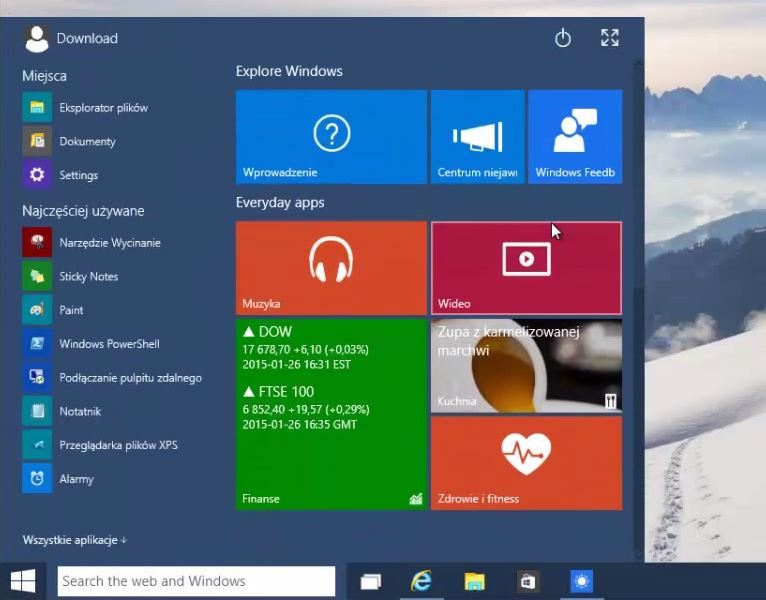Open the Power options button
This screenshot has width=766, height=600.
[x=563, y=38]
